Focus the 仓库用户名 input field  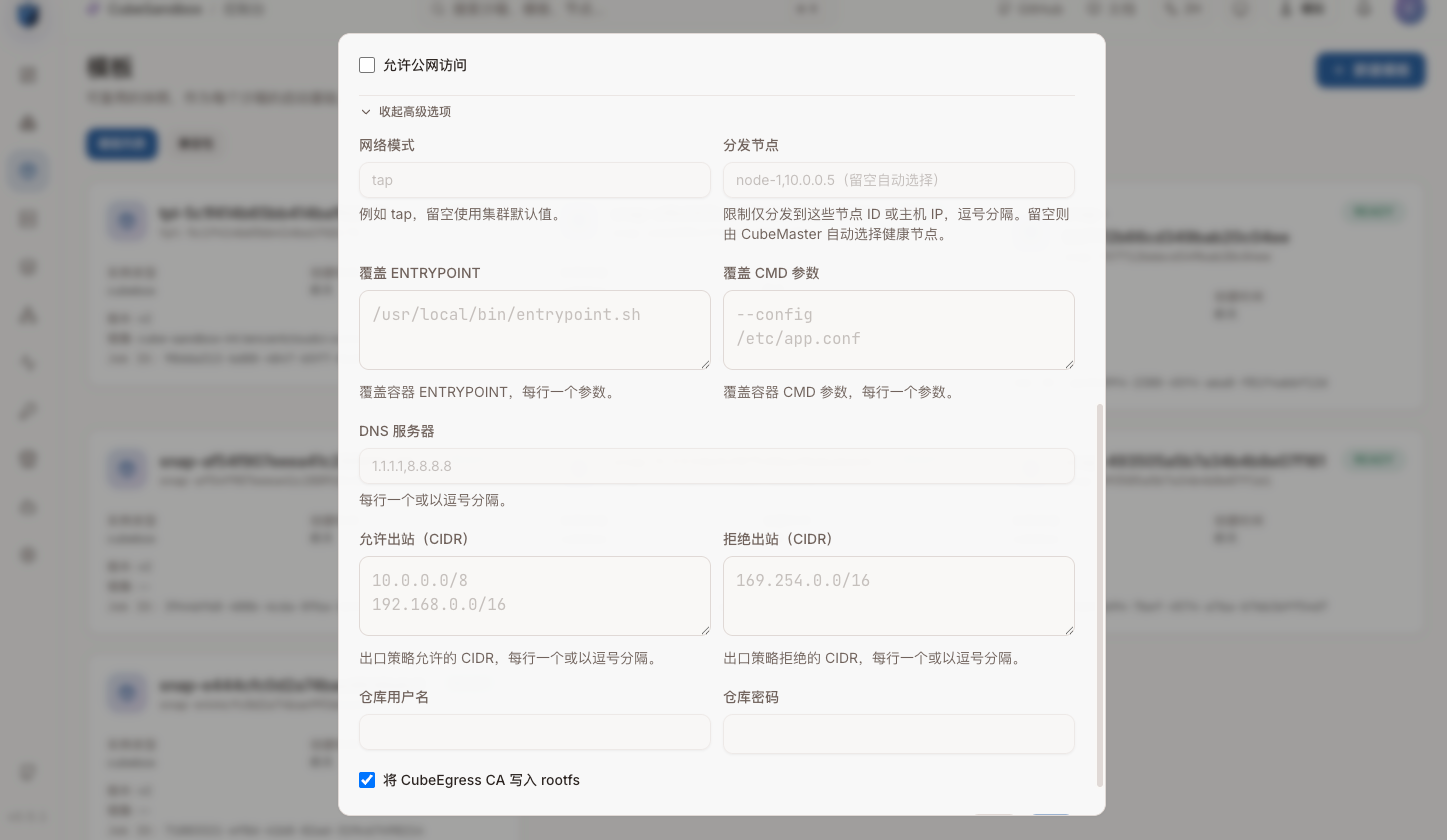pyautogui.click(x=535, y=733)
